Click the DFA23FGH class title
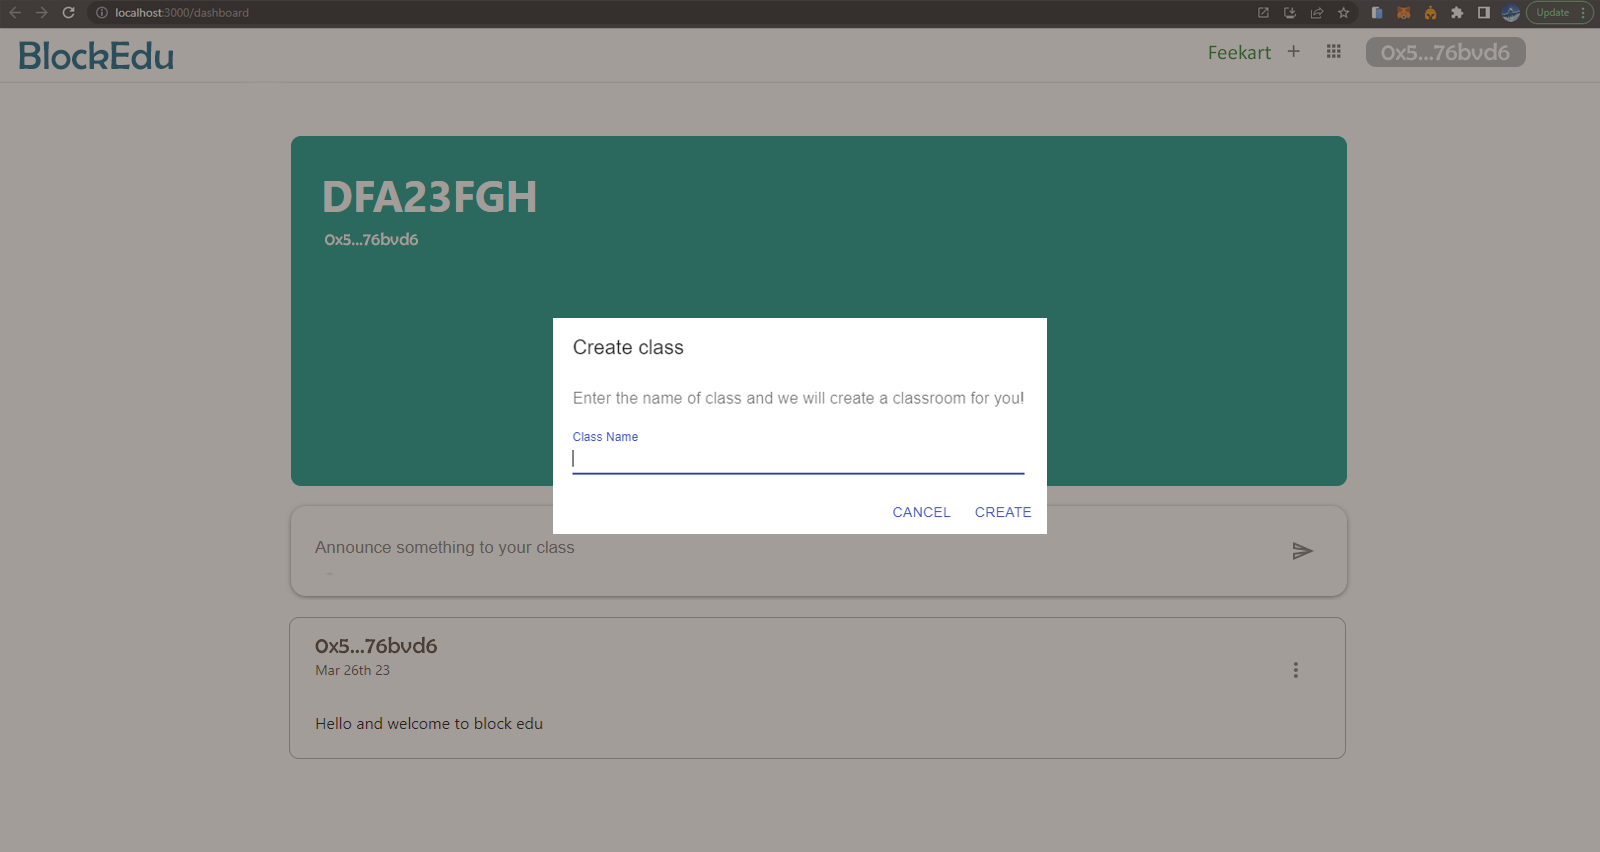 click(430, 197)
